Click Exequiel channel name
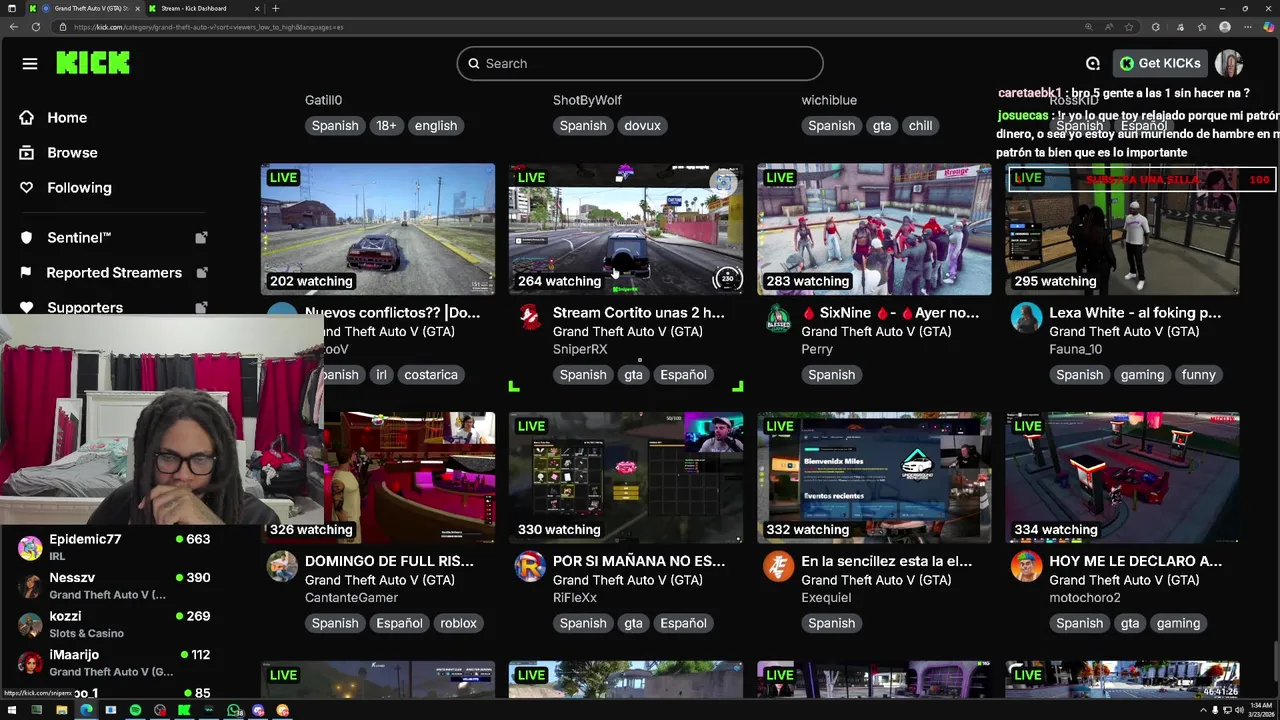The height and width of the screenshot is (720, 1280). pyautogui.click(x=826, y=598)
